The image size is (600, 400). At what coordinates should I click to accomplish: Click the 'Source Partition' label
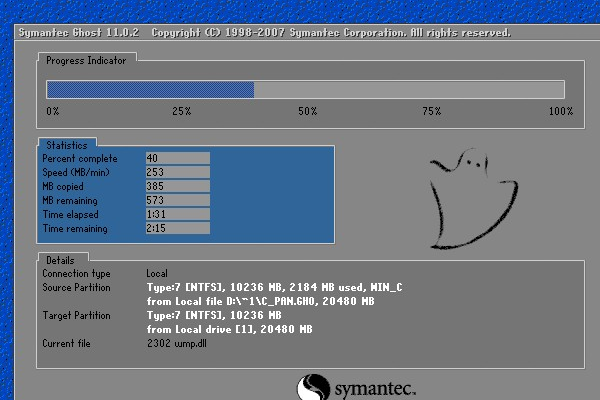(x=76, y=287)
